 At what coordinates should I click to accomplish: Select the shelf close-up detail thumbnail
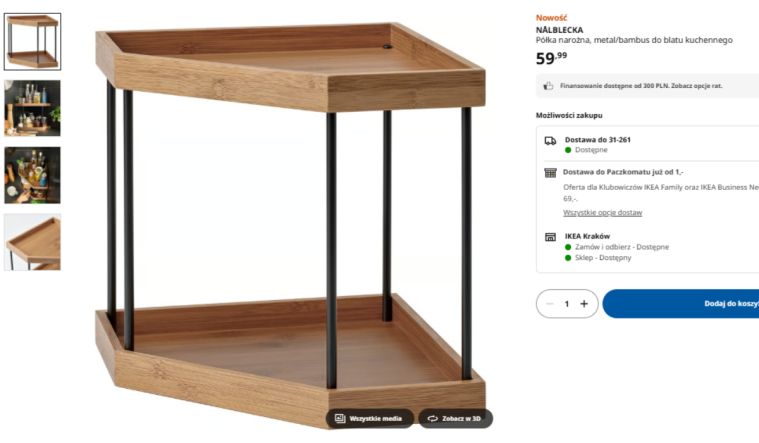click(x=32, y=242)
